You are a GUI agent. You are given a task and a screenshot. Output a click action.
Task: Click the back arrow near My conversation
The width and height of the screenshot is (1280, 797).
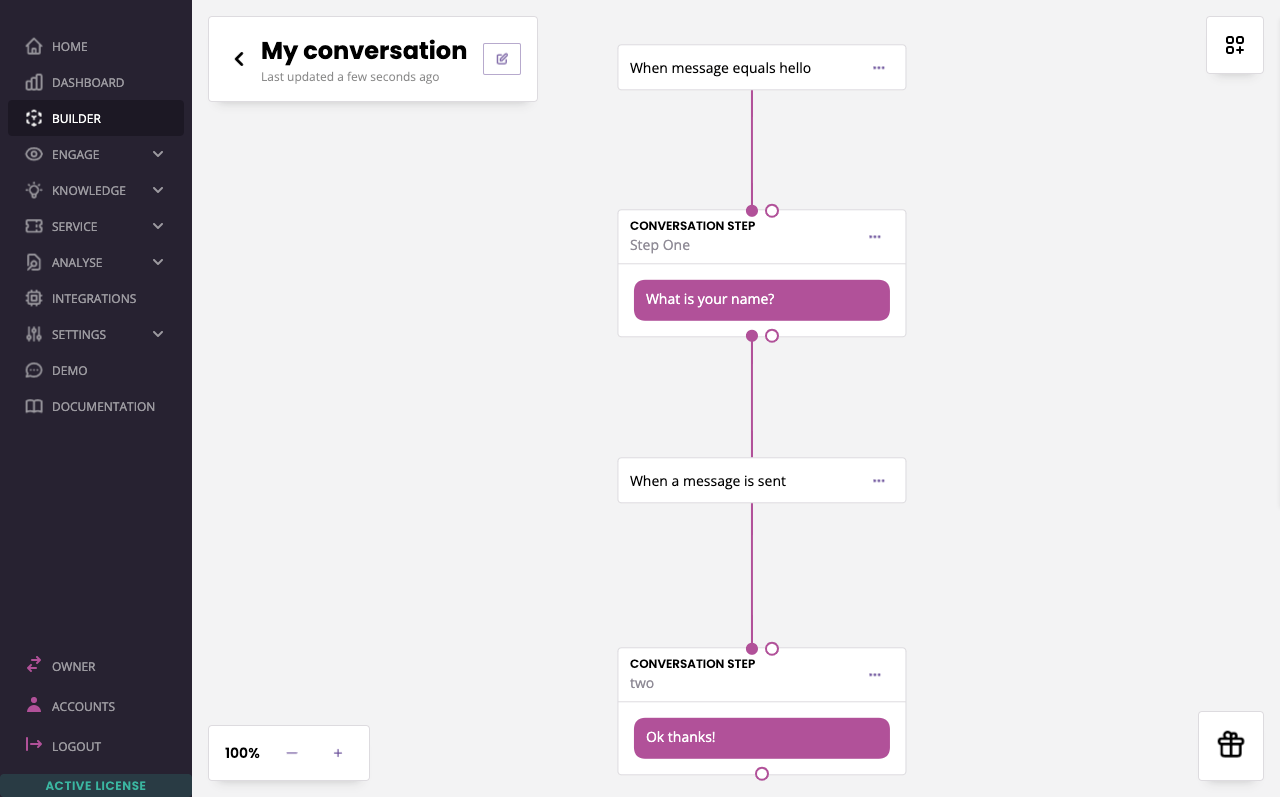pyautogui.click(x=239, y=58)
